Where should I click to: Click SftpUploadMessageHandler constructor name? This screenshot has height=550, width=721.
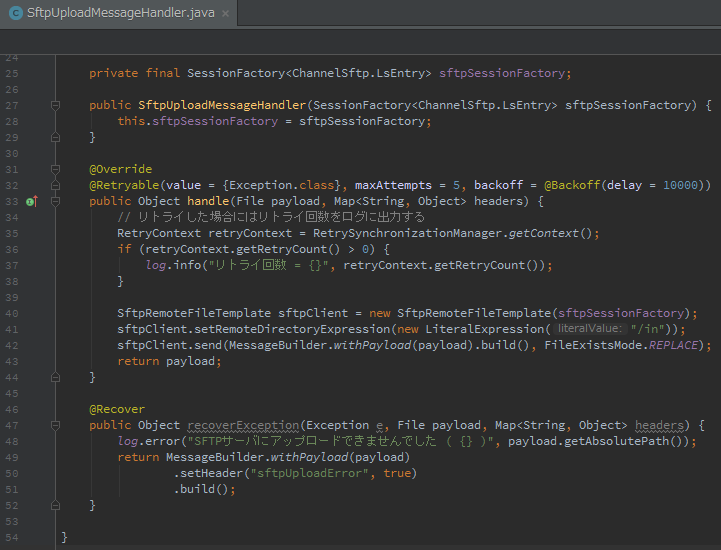(222, 105)
